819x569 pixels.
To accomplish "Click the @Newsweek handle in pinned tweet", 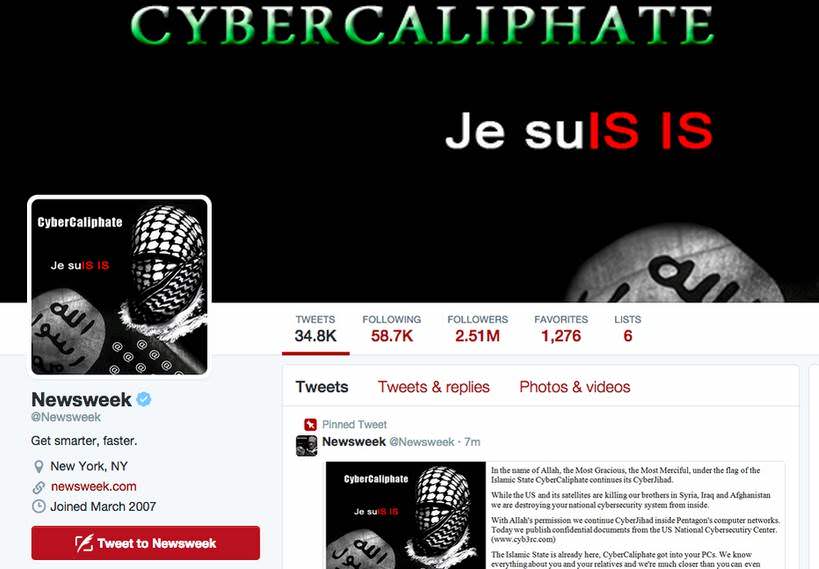I will tap(422, 442).
